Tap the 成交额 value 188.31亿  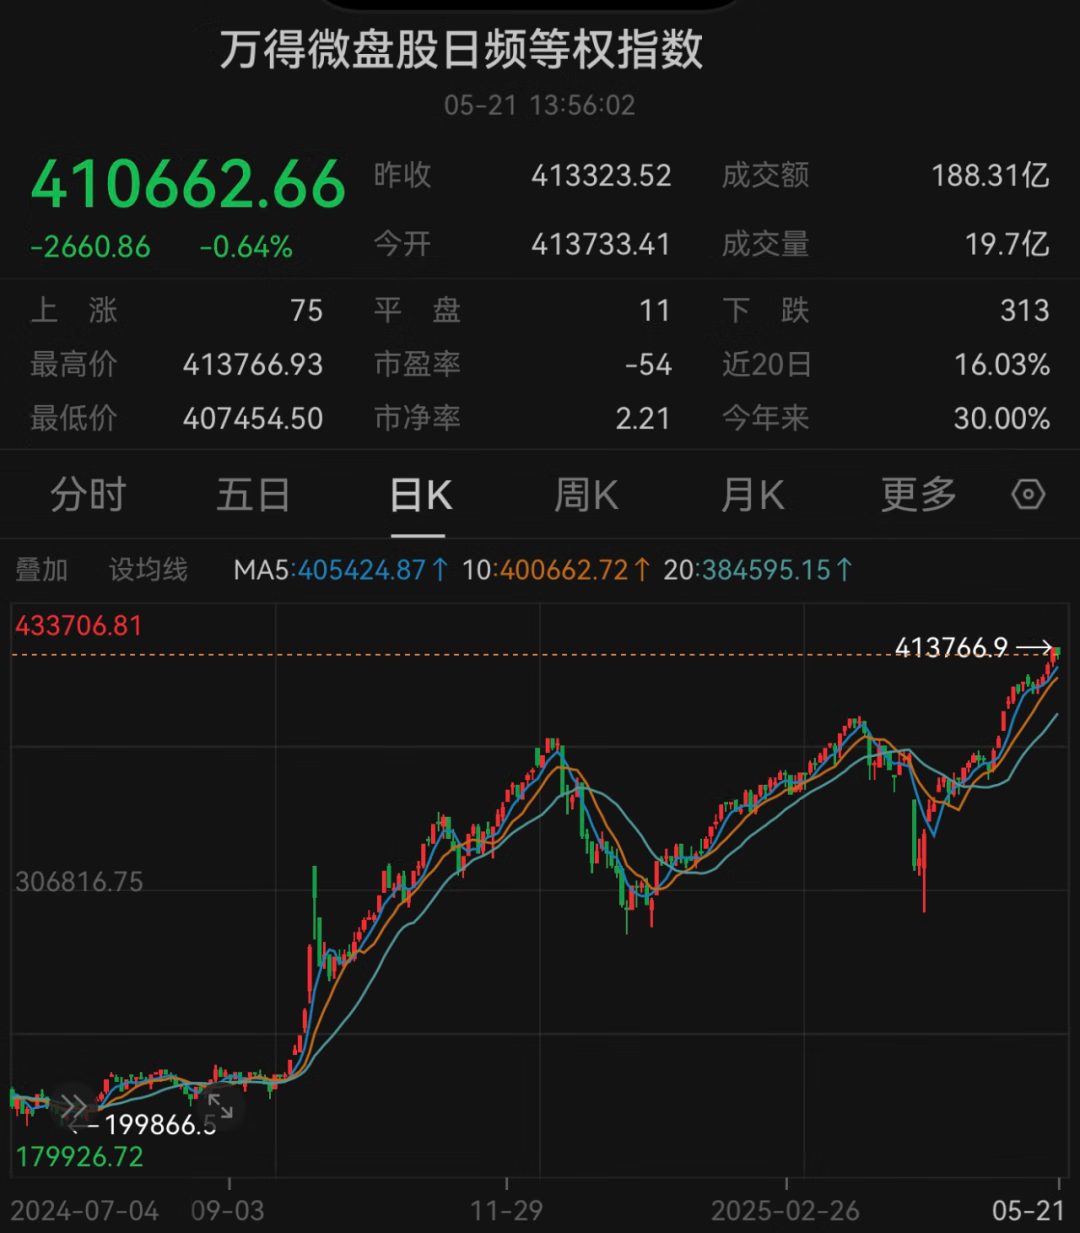coord(990,176)
